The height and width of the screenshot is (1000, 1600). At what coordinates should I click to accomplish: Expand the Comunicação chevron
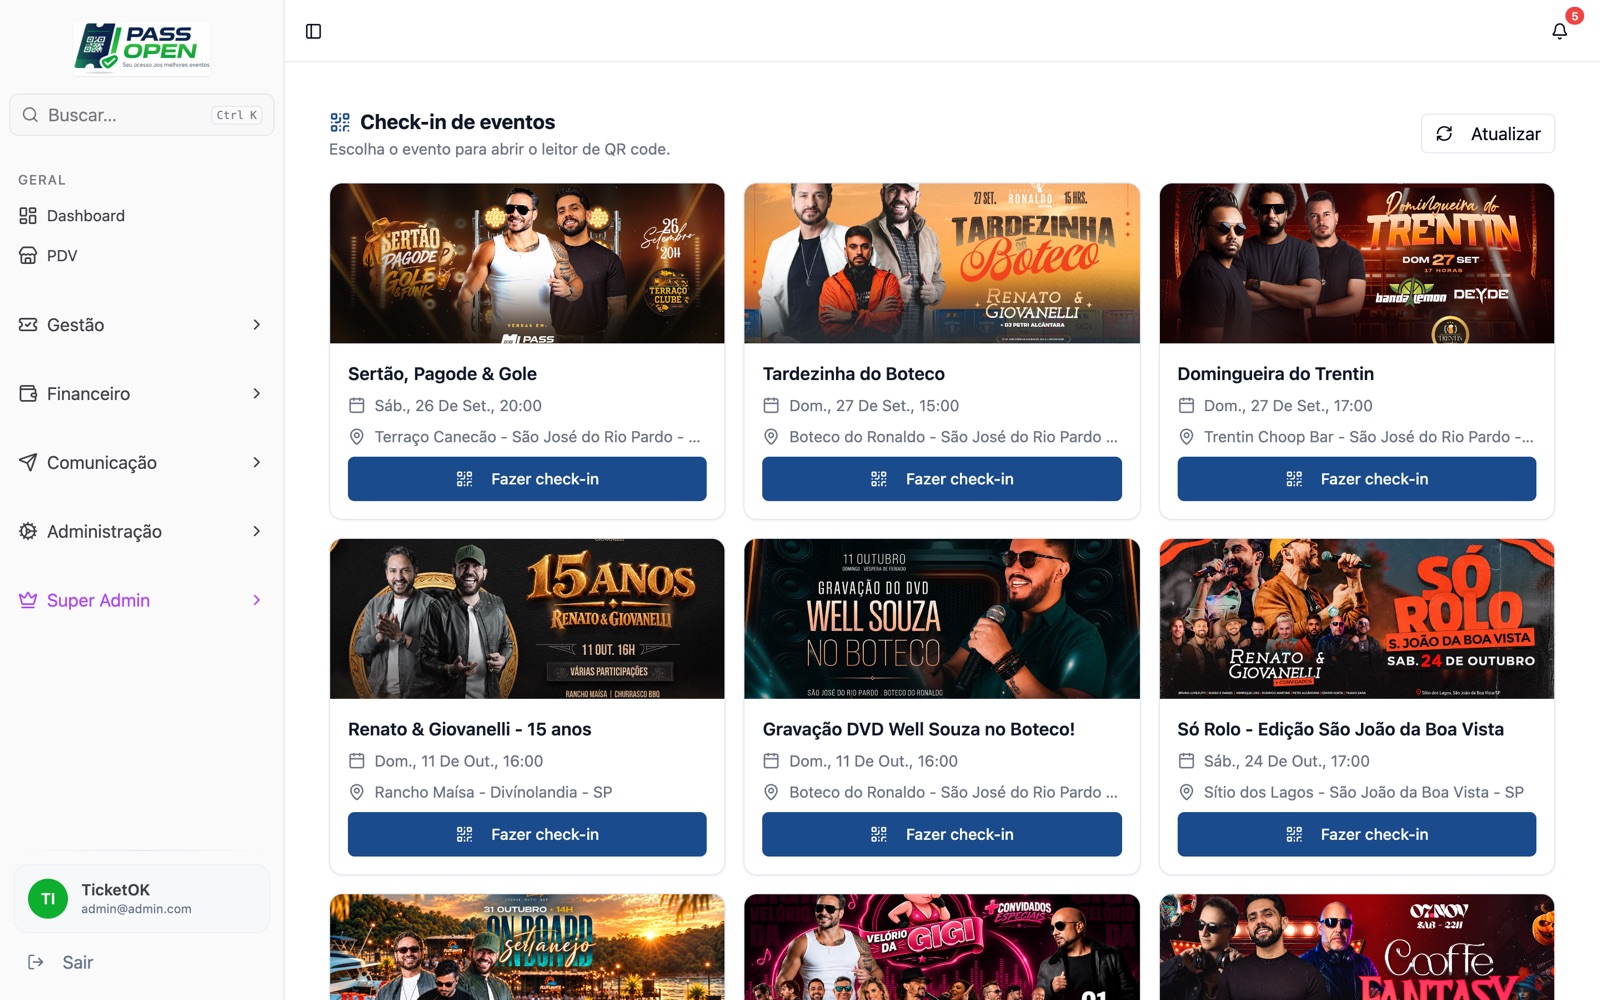257,462
